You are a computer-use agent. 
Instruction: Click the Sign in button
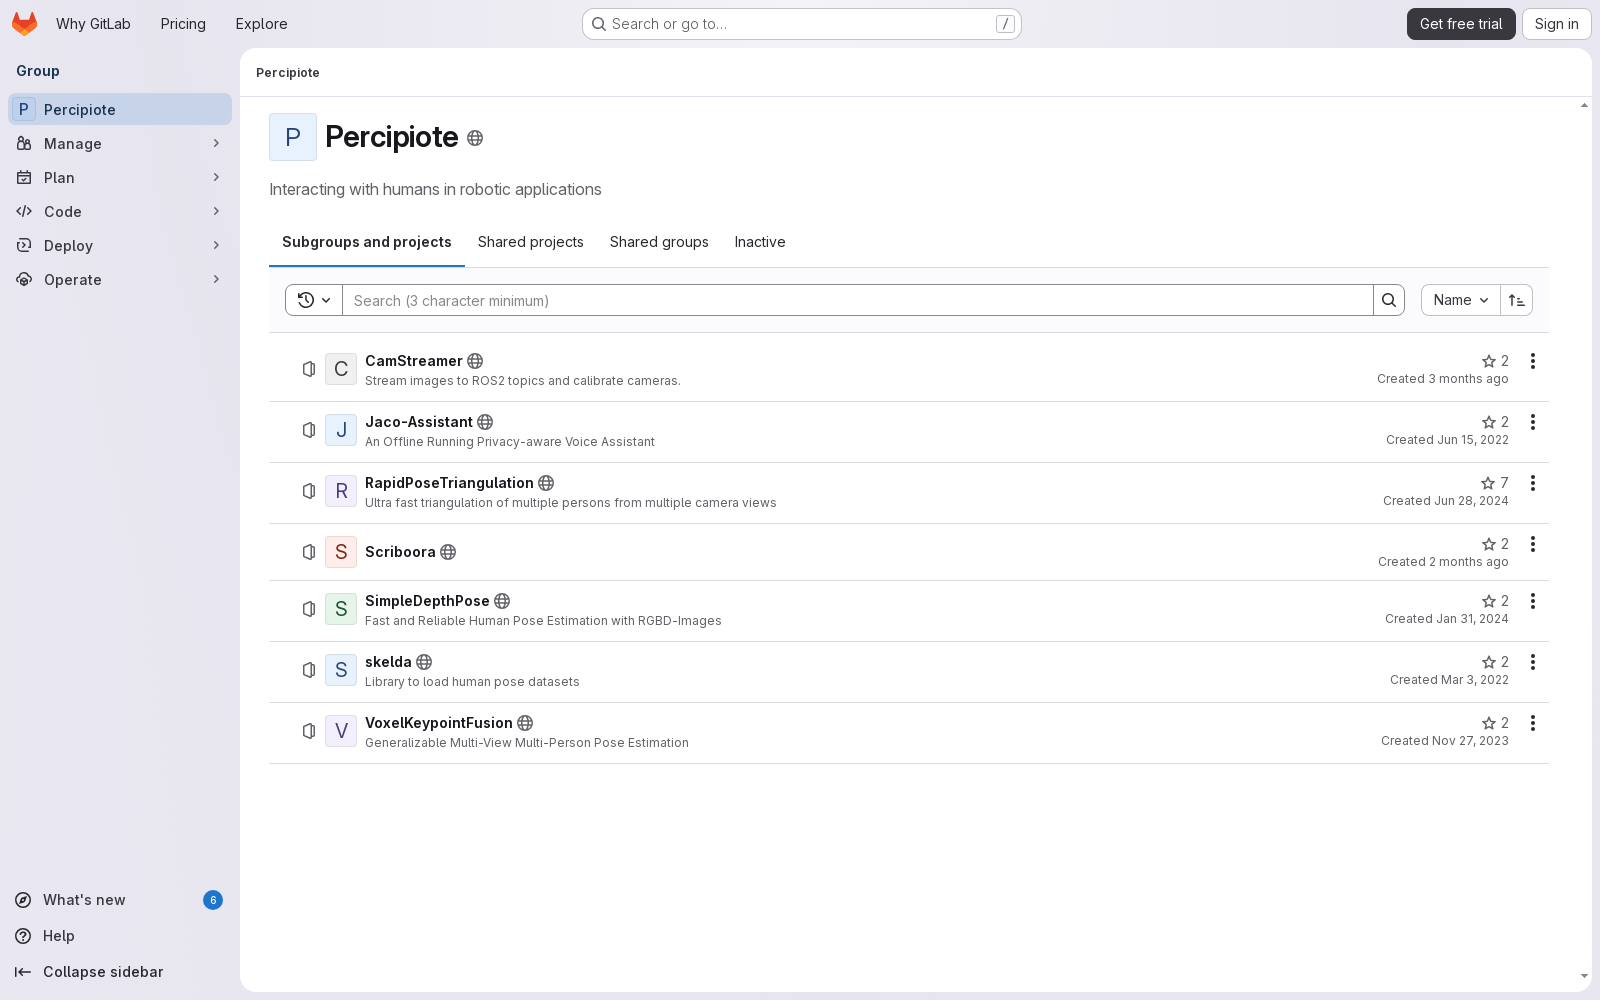point(1556,24)
